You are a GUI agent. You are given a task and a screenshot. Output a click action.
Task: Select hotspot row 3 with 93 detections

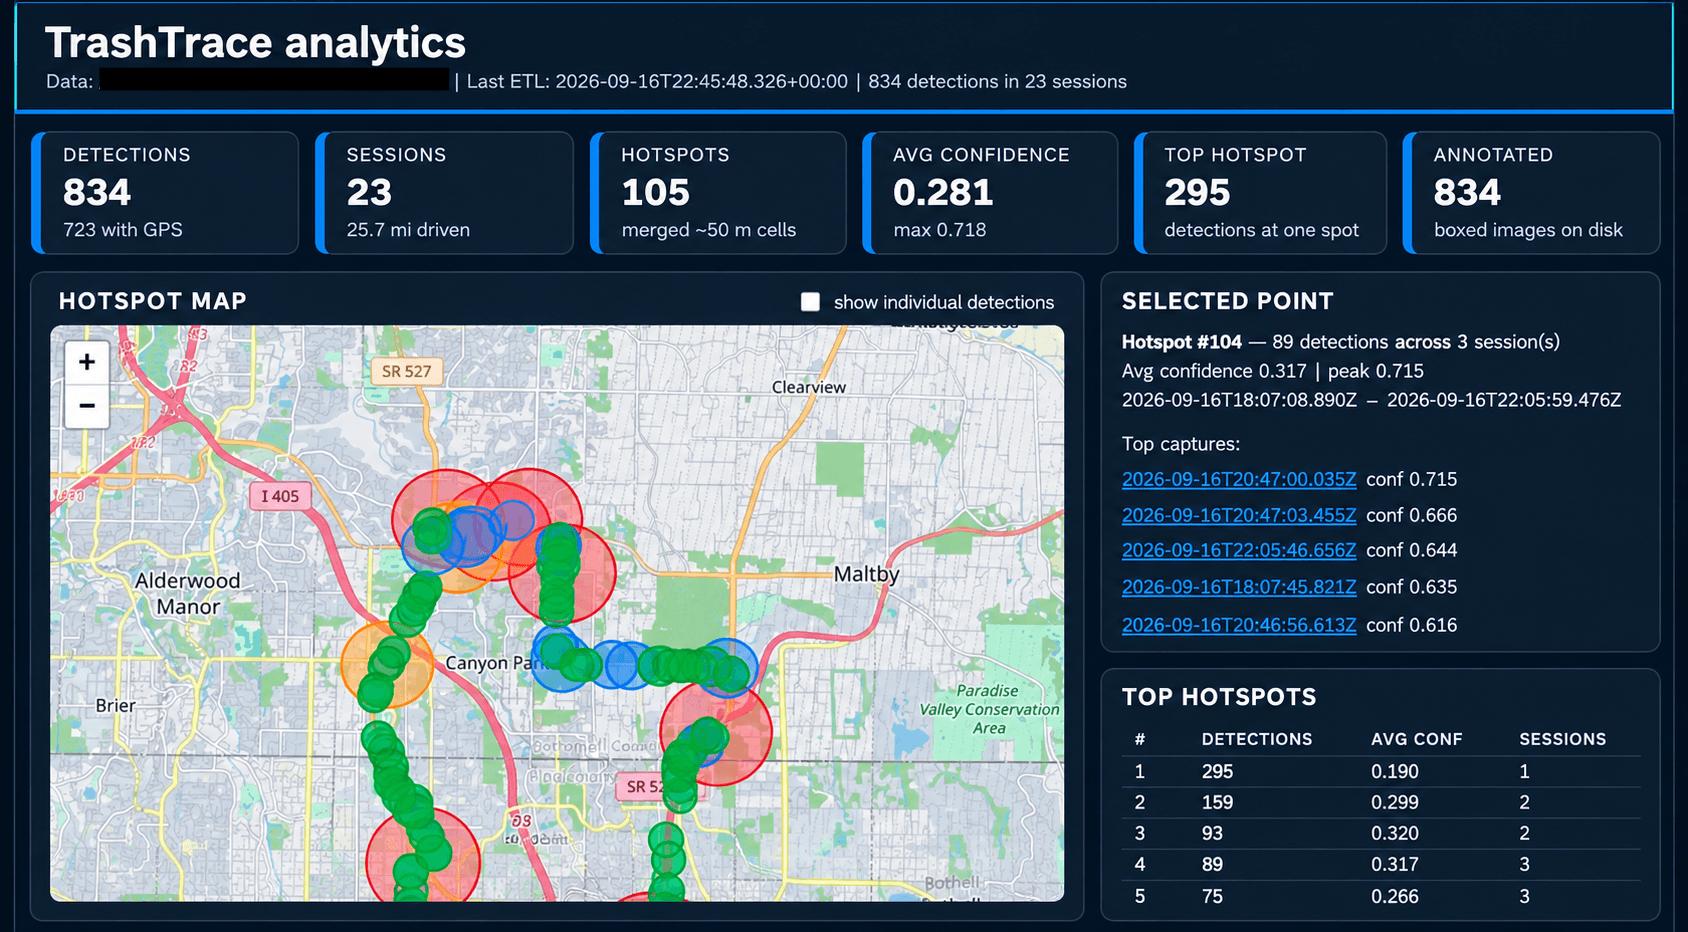click(x=1380, y=833)
